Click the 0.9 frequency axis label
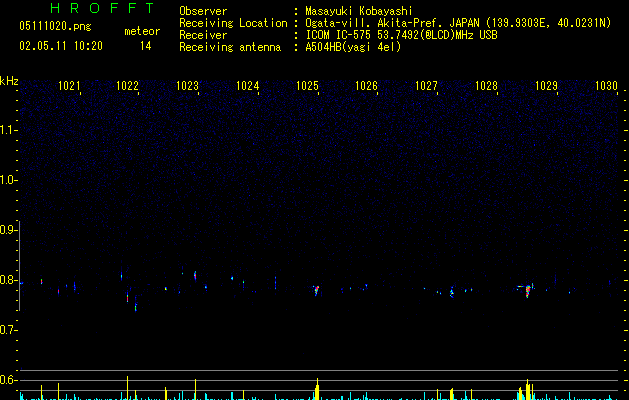The width and height of the screenshot is (629, 400). pyautogui.click(x=8, y=229)
